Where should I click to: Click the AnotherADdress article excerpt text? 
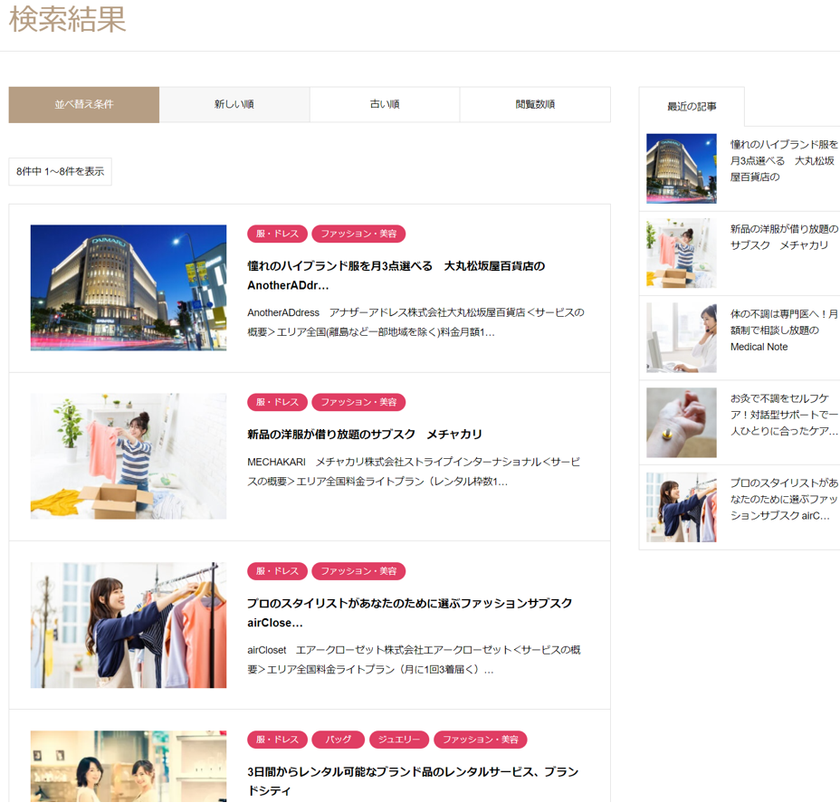pos(416,322)
